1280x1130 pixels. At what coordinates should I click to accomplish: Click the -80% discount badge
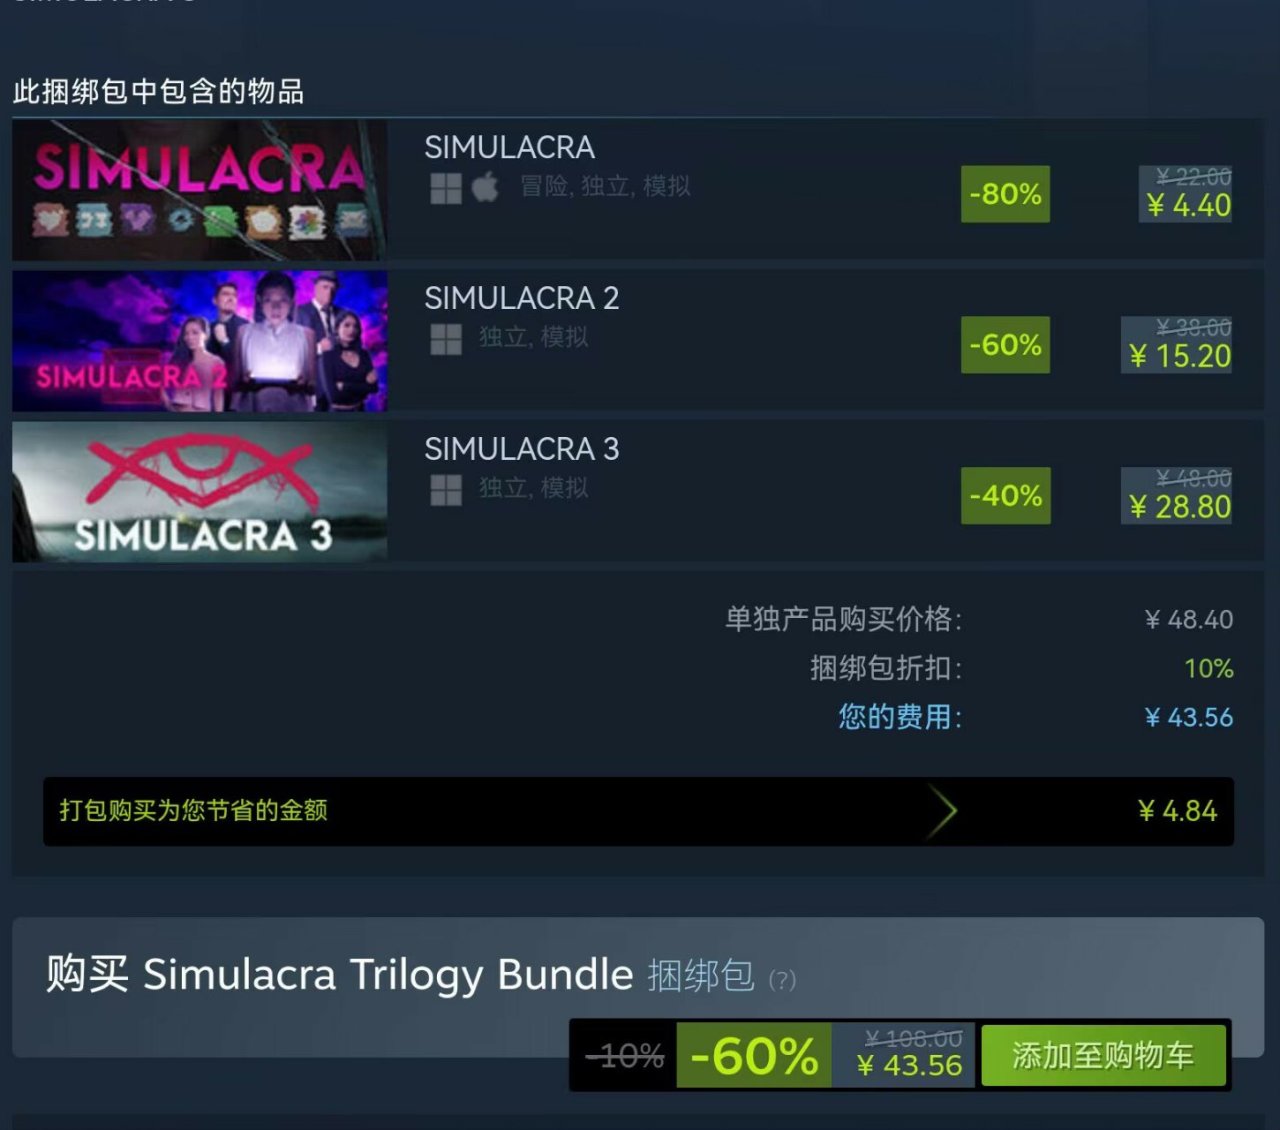click(1005, 194)
